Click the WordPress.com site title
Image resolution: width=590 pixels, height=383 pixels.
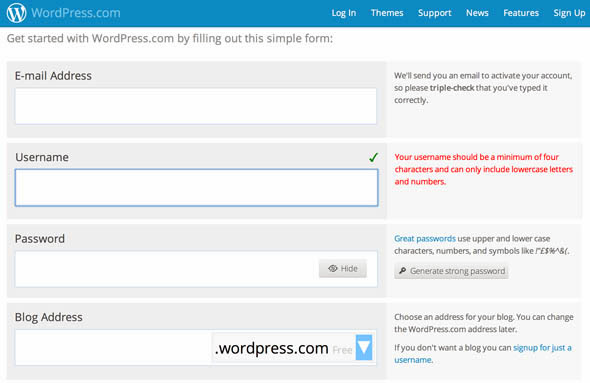coord(76,13)
